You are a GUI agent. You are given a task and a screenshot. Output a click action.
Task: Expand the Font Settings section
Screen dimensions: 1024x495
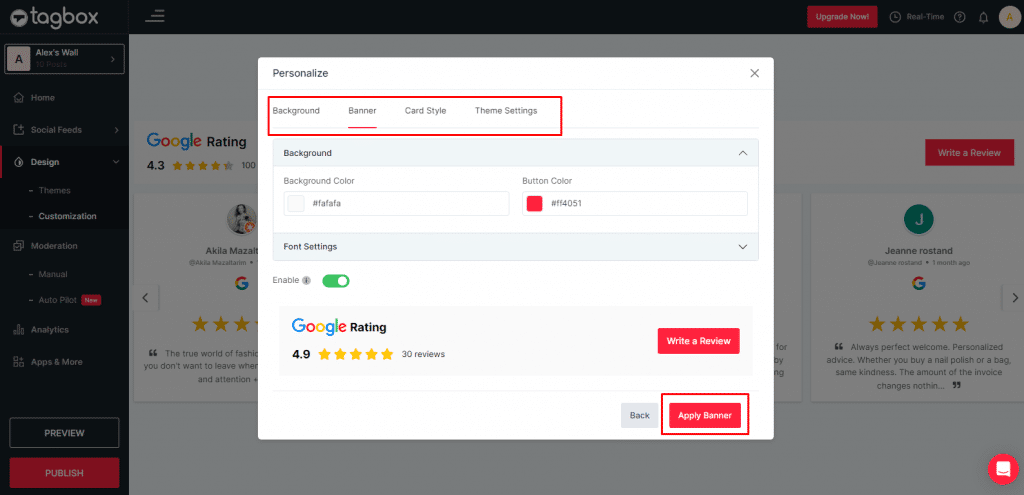(x=742, y=246)
